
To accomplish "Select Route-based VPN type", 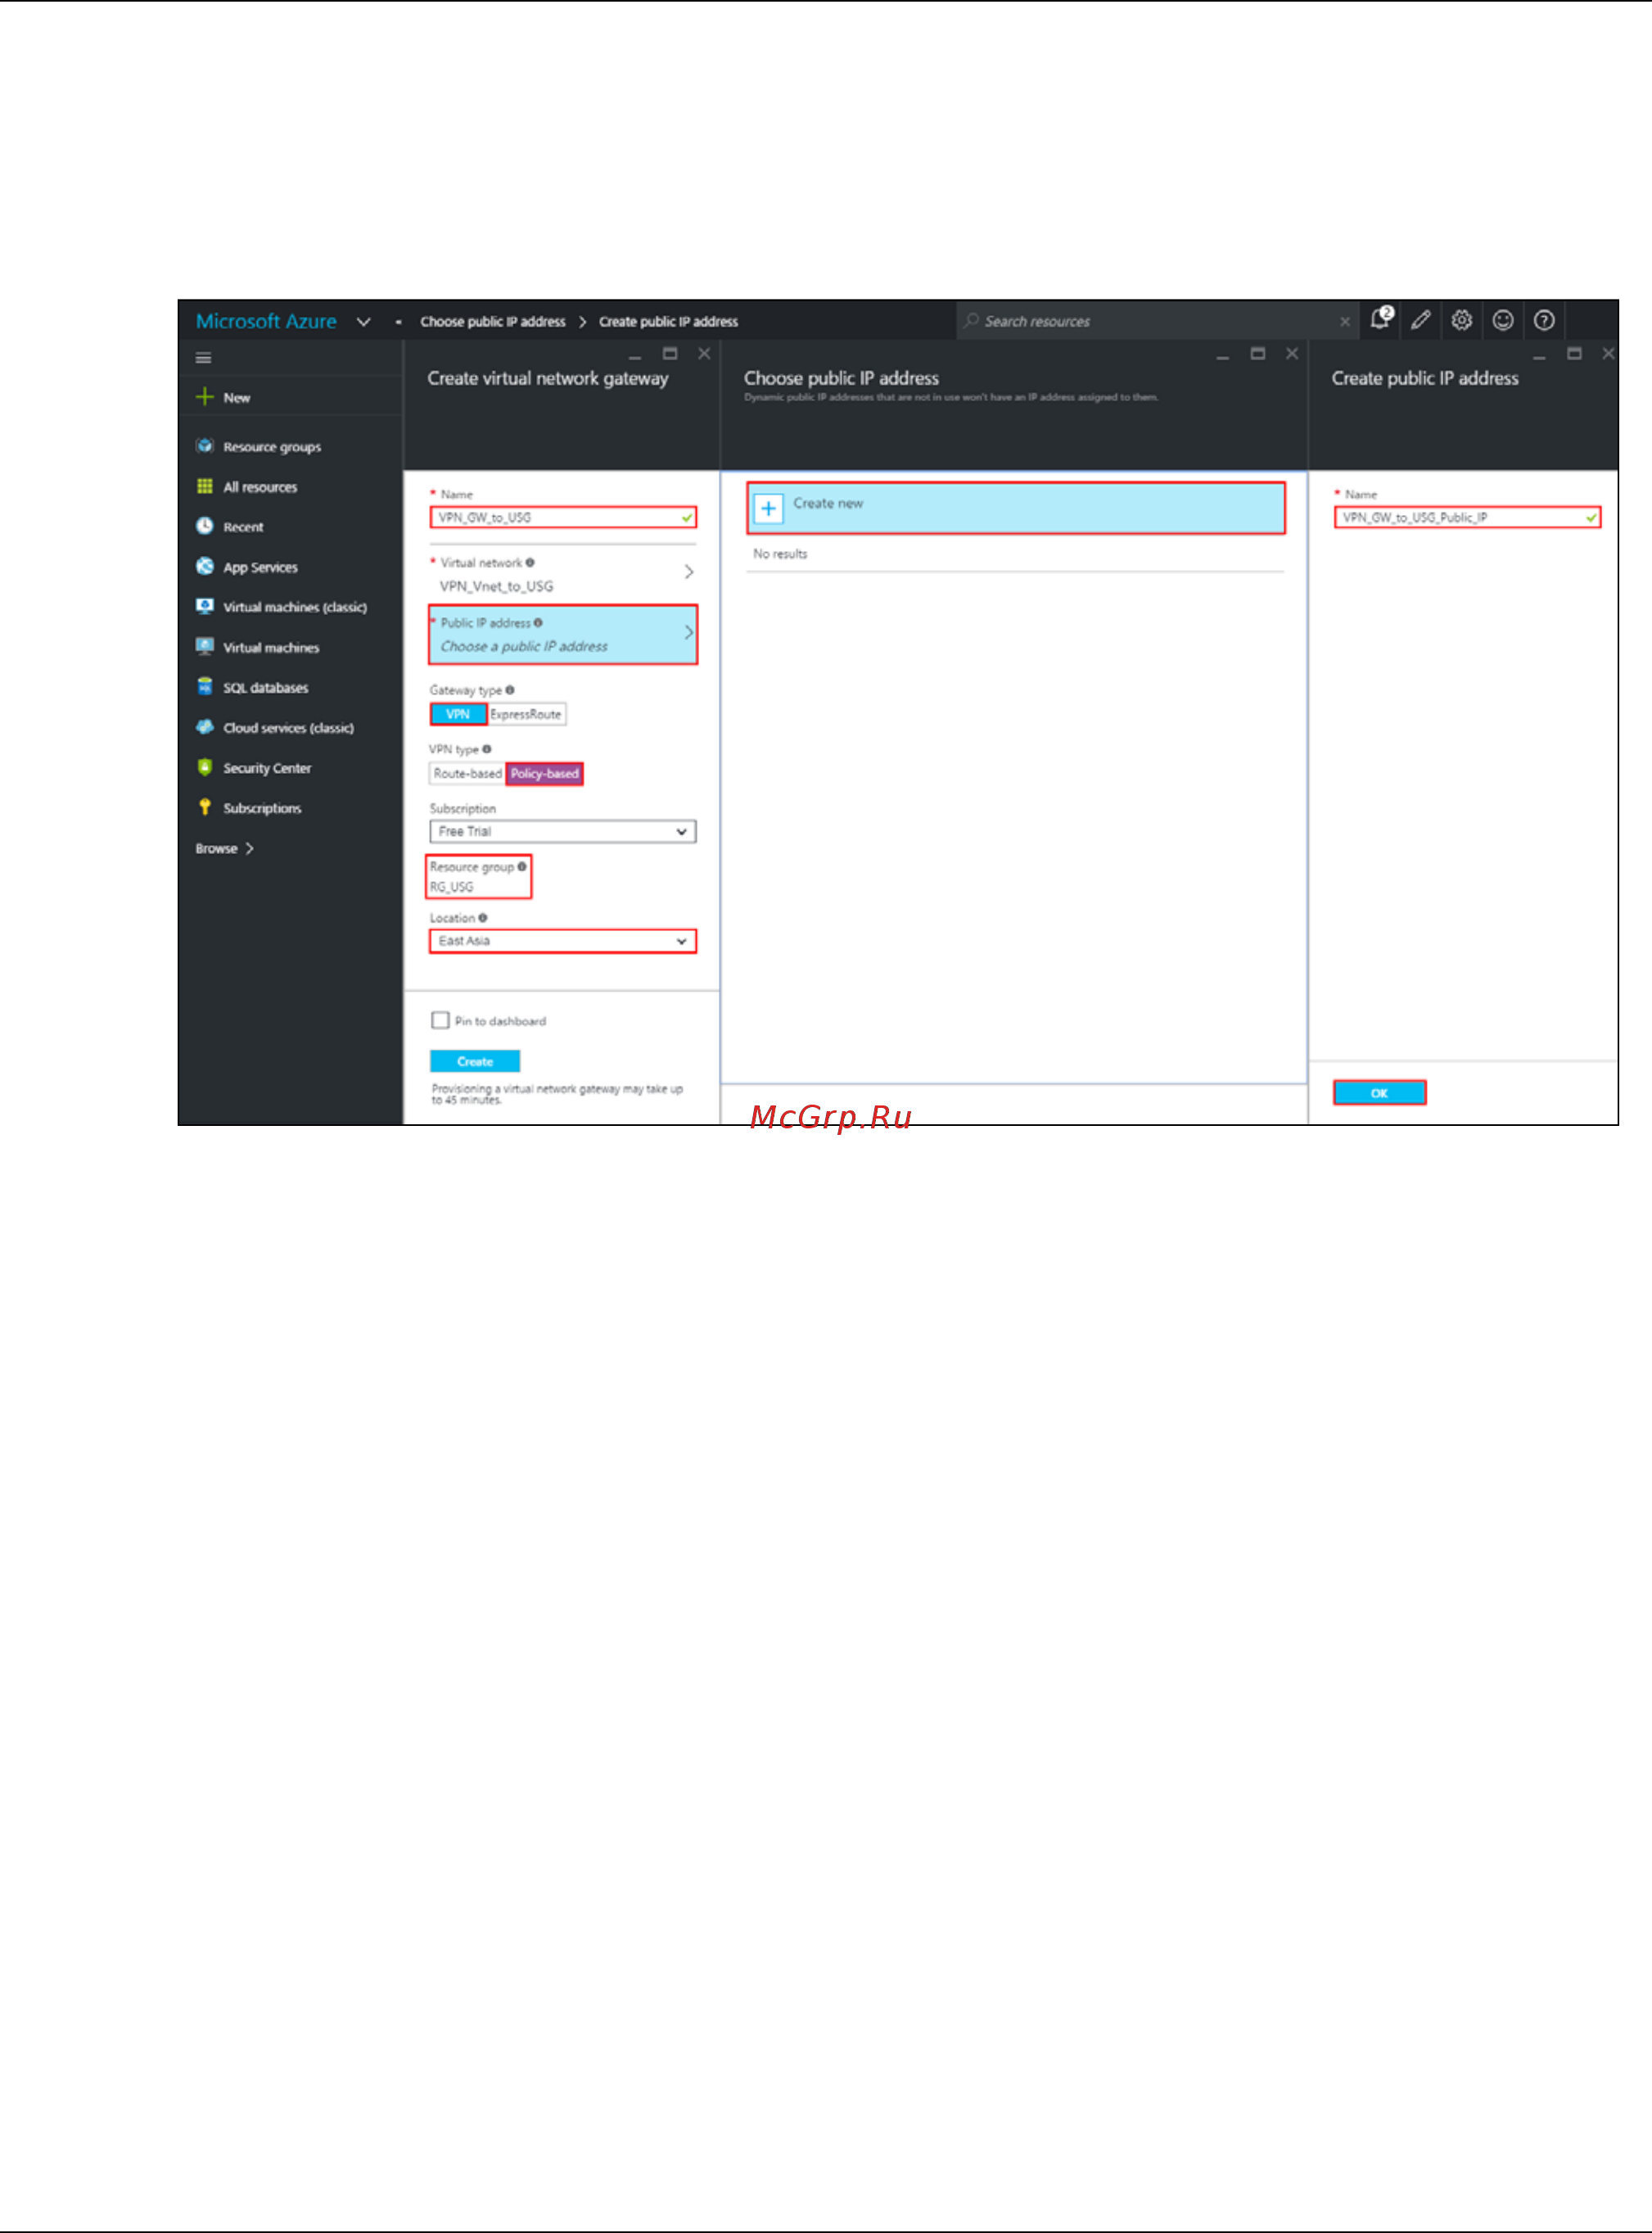I will click(x=467, y=773).
